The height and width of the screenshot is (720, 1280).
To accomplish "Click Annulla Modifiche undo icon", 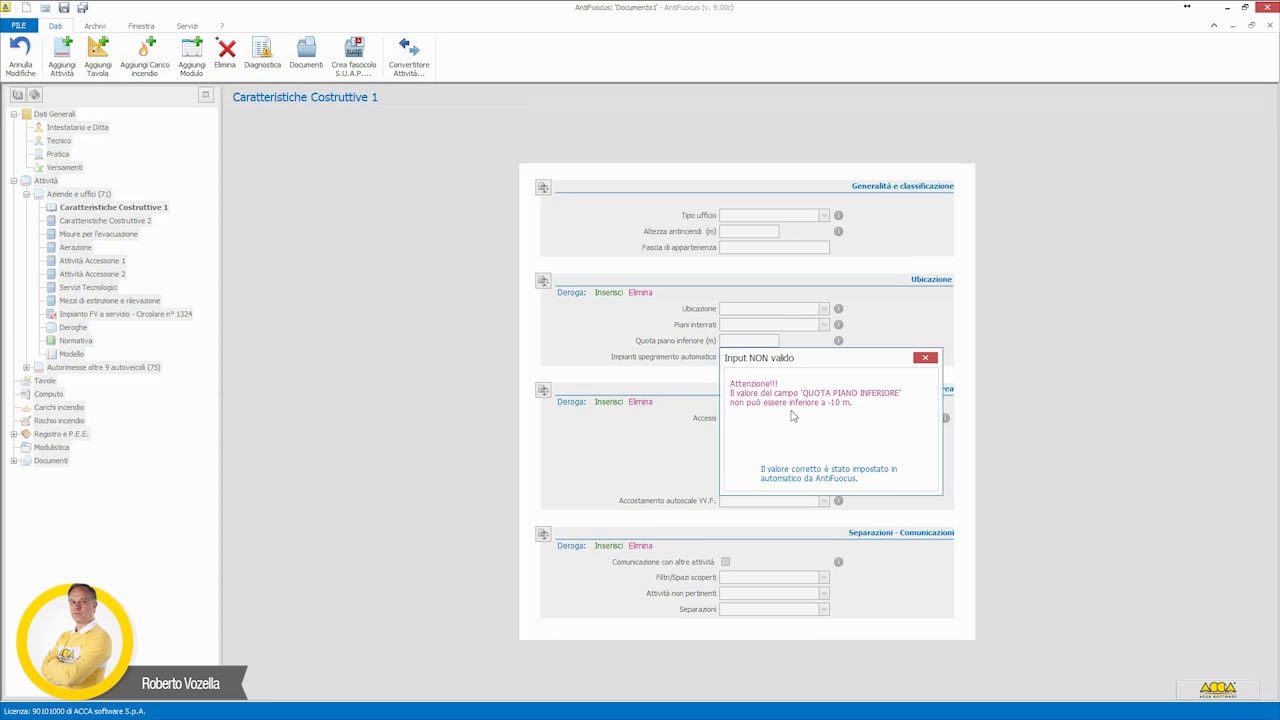I will pos(20,47).
